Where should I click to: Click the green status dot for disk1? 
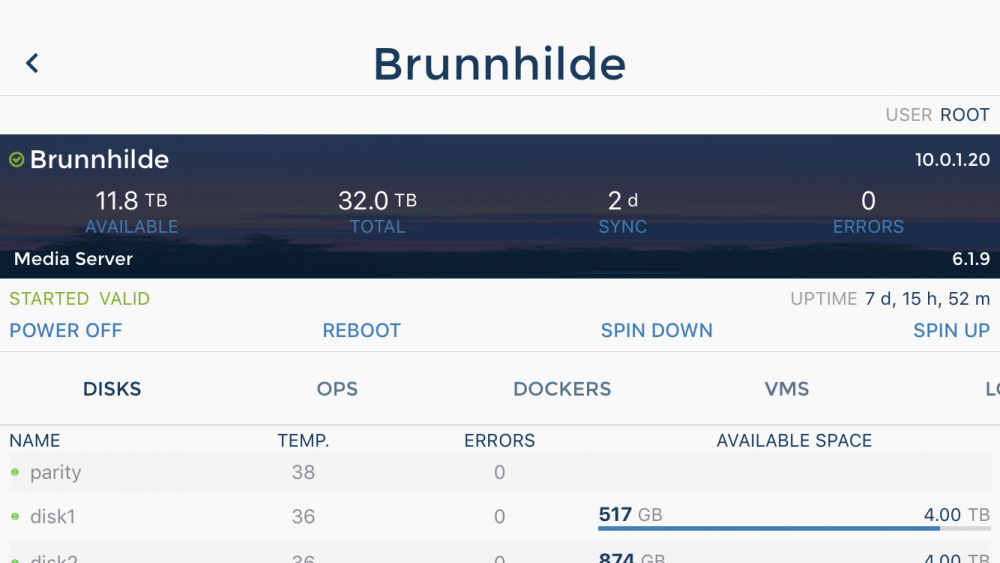coord(15,516)
